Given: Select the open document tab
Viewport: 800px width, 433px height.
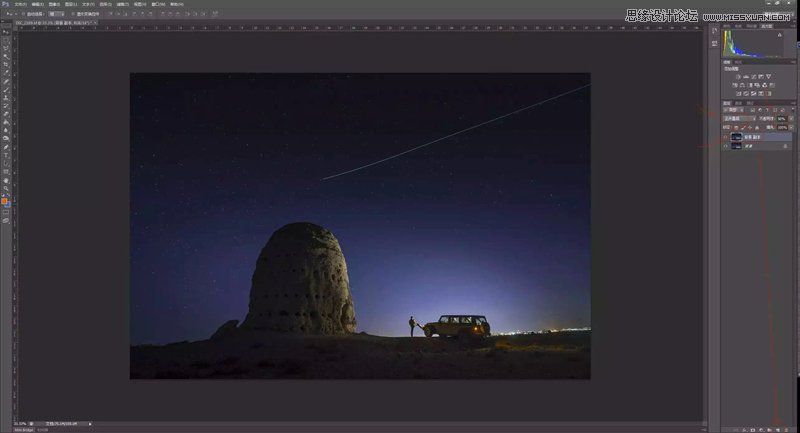Looking at the screenshot, I should pos(56,23).
